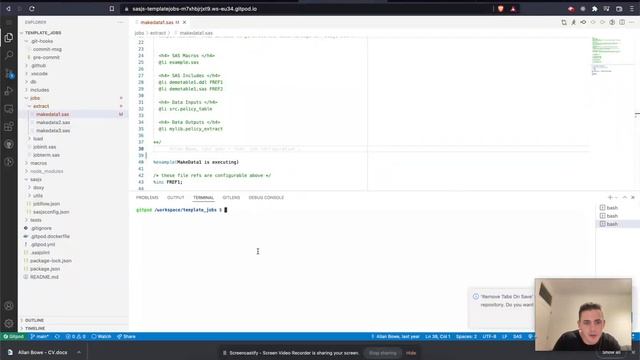Maximize the terminal panel with chevron up
This screenshot has height=360, width=640.
click(624, 198)
